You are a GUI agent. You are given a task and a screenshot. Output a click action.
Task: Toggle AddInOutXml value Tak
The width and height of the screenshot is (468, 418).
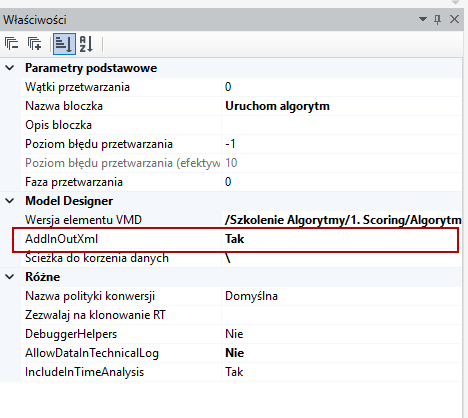tap(342, 239)
